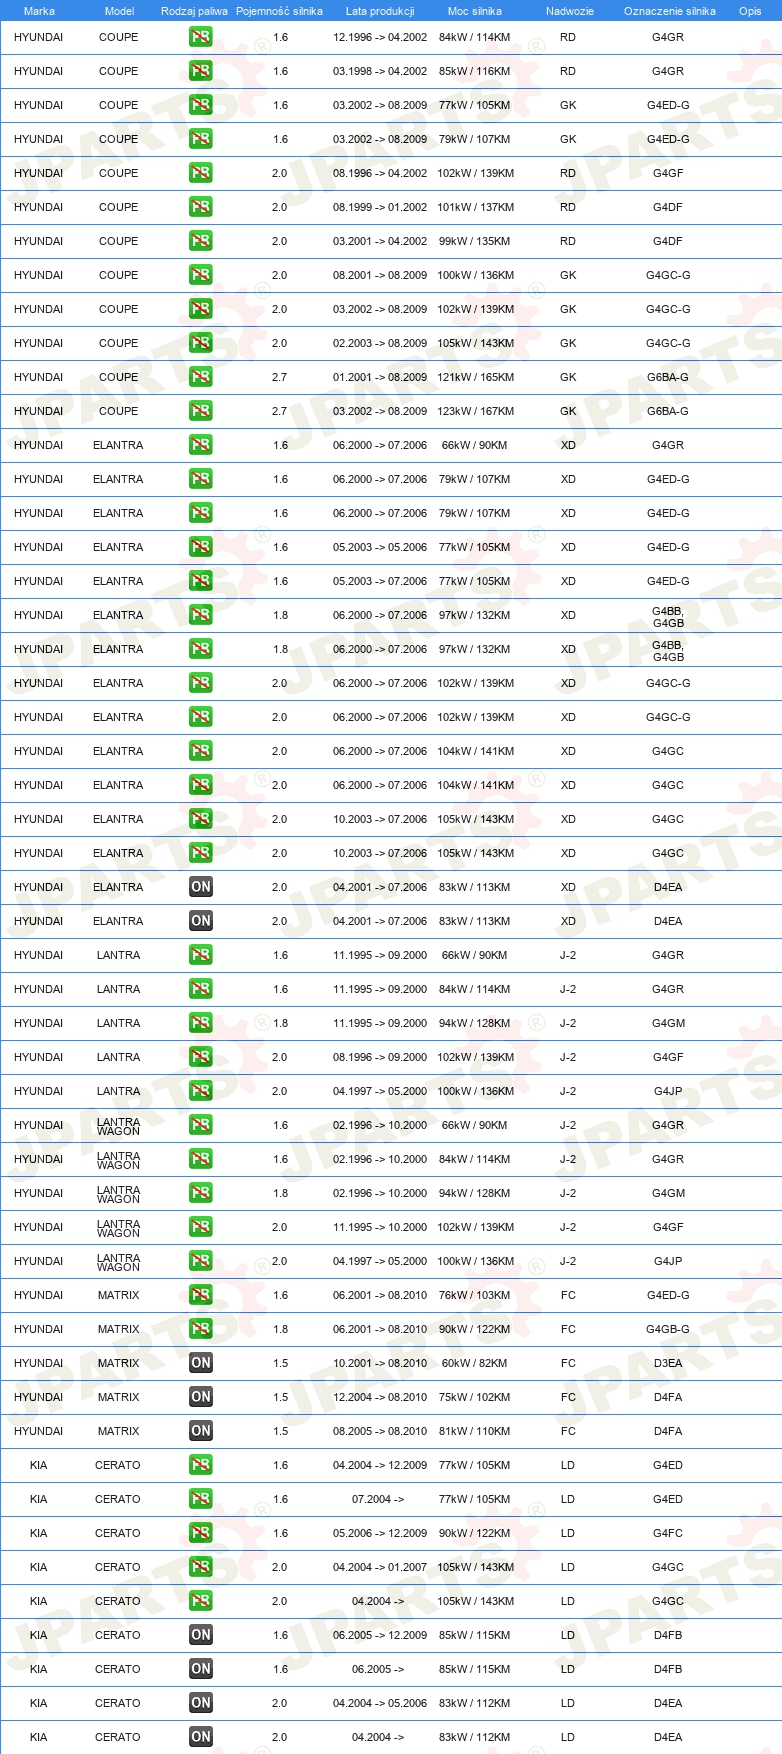Screen dimensions: 782x1754
Task: Select the engine code 'D3EA'
Action: 668,1363
